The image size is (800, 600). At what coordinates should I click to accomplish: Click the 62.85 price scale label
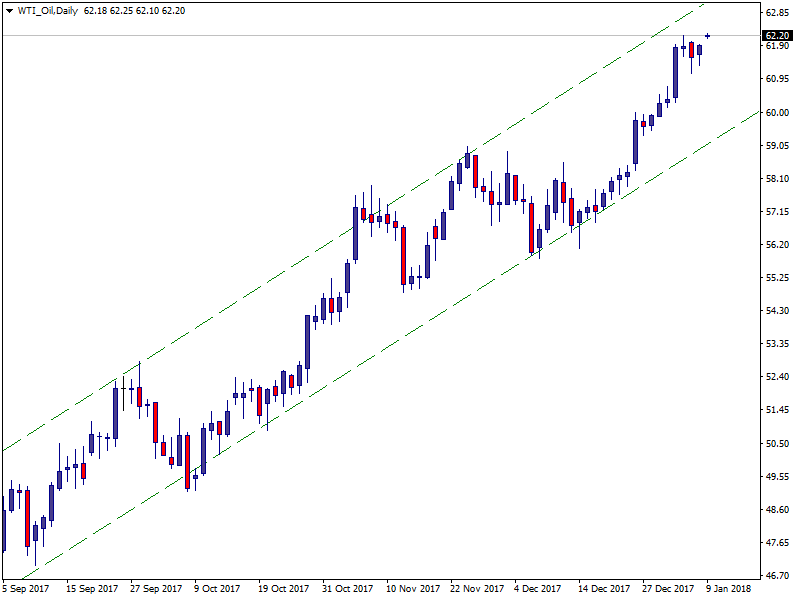pos(778,13)
